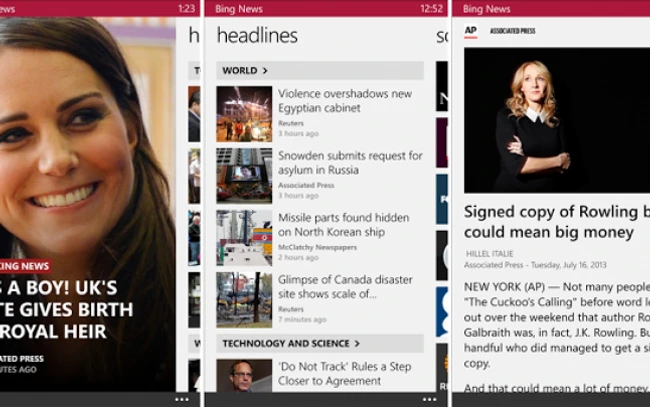Open the 'Do Not Track' article thumbnail

pyautogui.click(x=244, y=375)
